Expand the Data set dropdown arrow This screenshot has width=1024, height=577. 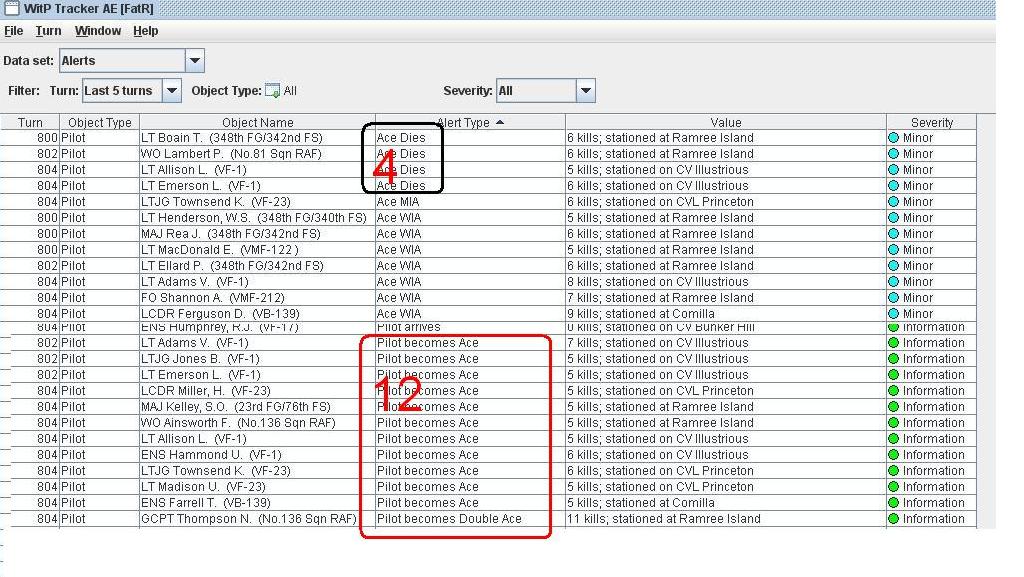[195, 61]
